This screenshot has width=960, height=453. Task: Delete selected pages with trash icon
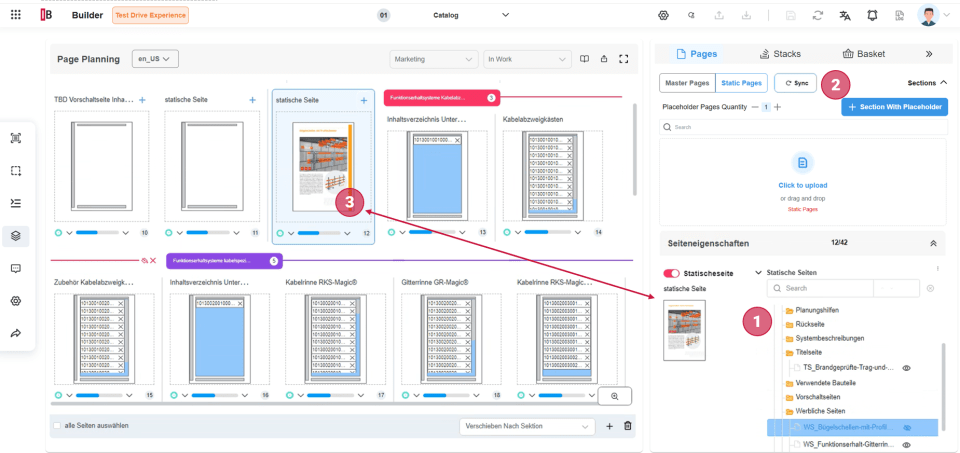click(628, 427)
